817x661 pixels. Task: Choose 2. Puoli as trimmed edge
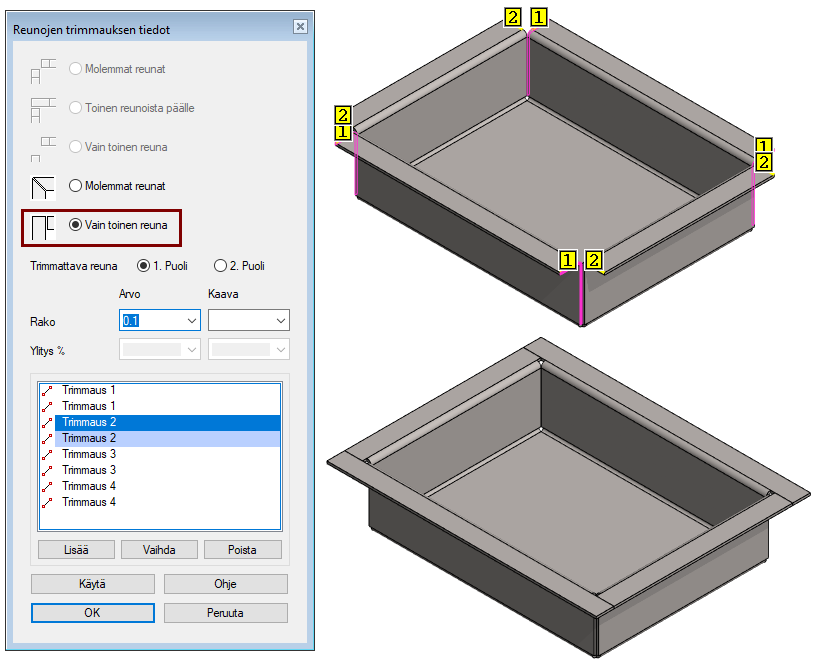[220, 266]
